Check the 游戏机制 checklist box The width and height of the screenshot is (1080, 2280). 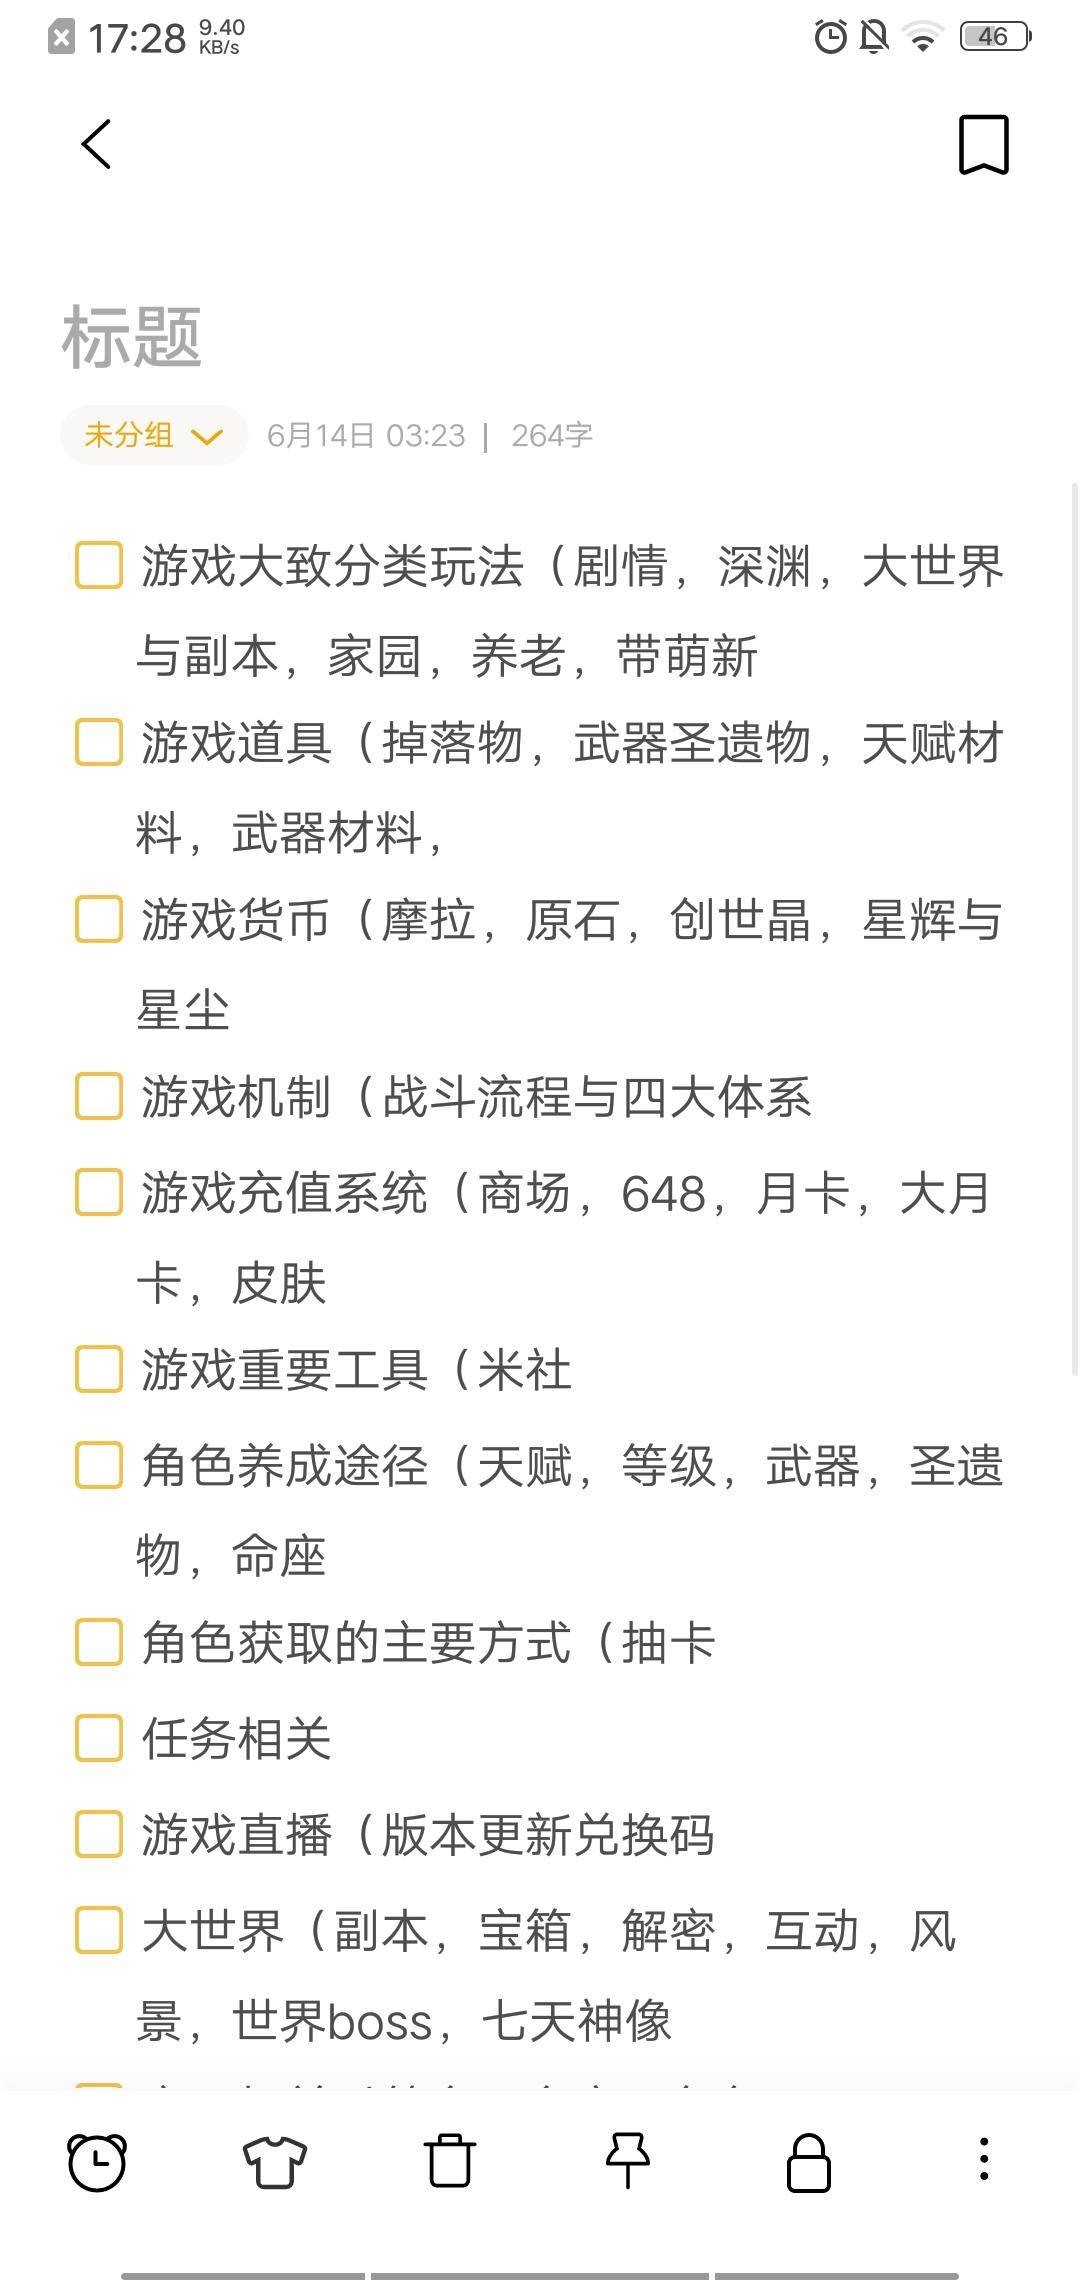coord(99,1096)
